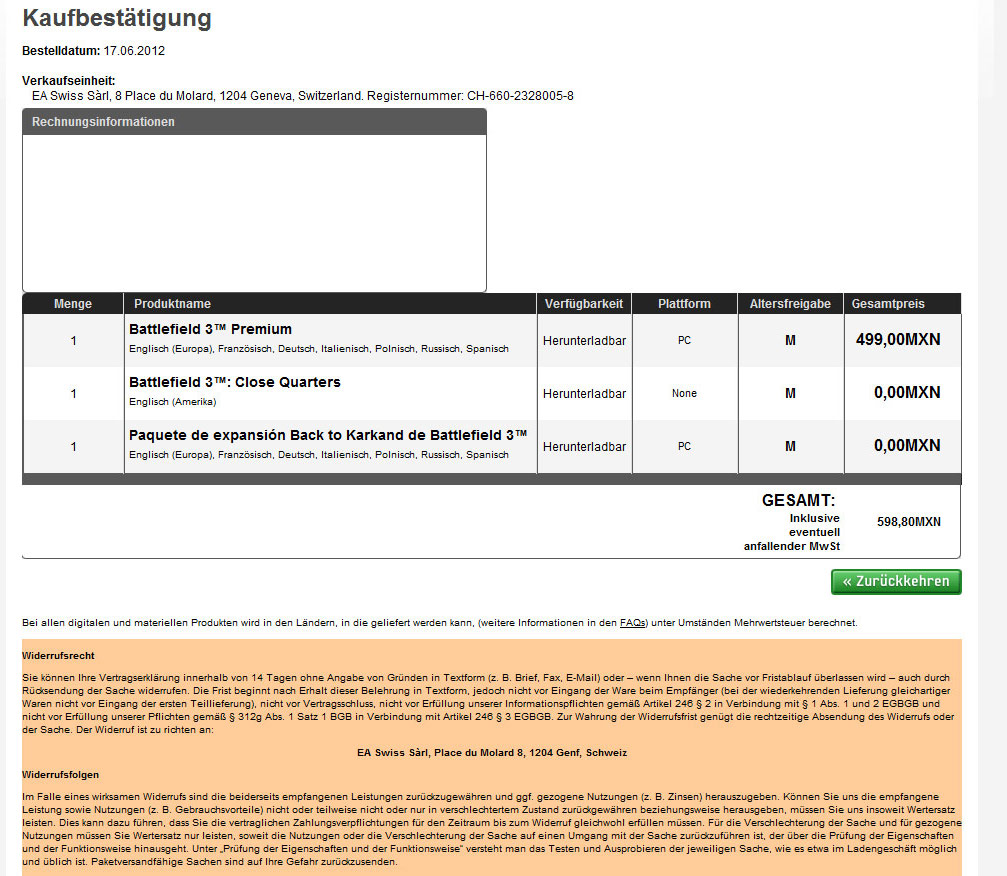Select Battlefield 3: Close Quarters product name
This screenshot has width=1007, height=876.
click(x=234, y=382)
